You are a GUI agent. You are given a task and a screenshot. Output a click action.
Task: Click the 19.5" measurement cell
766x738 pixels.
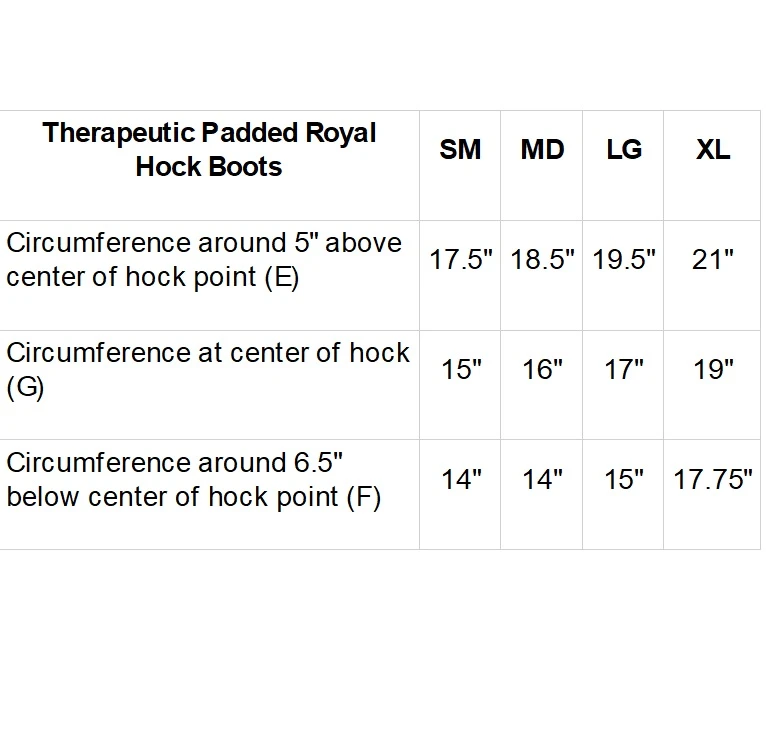click(623, 260)
